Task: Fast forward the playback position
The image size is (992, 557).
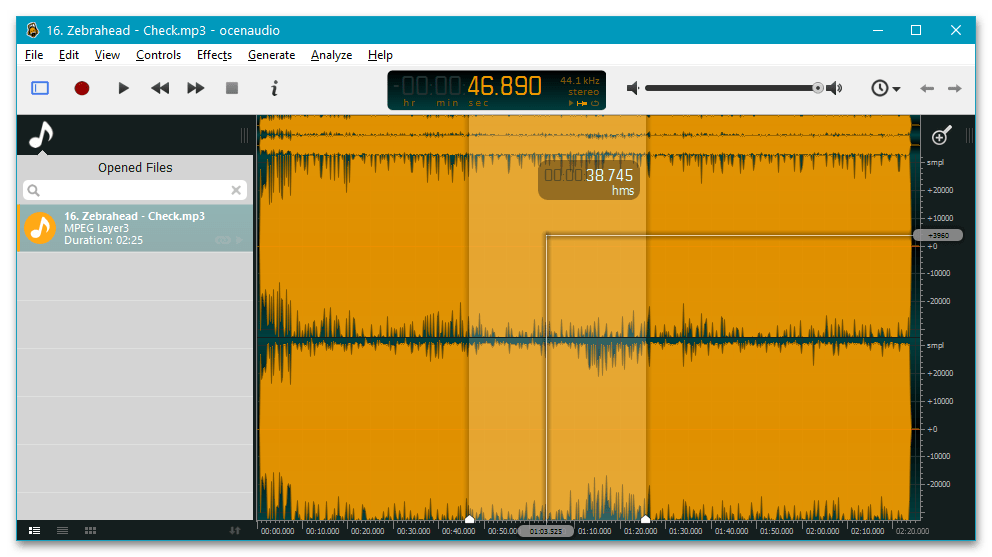Action: tap(195, 88)
